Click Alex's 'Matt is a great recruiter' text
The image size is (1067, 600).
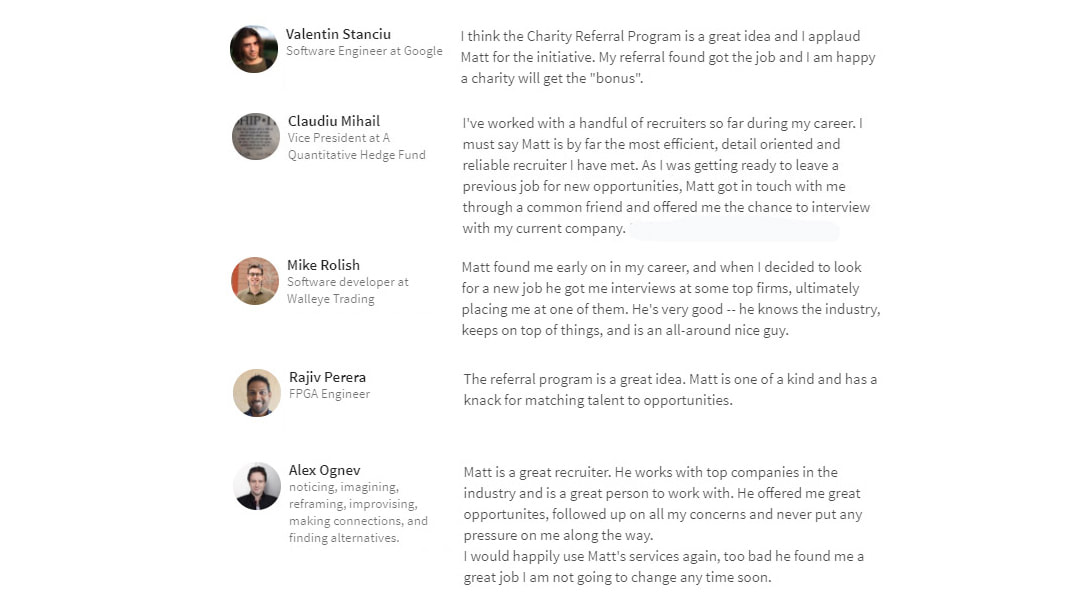coord(663,524)
